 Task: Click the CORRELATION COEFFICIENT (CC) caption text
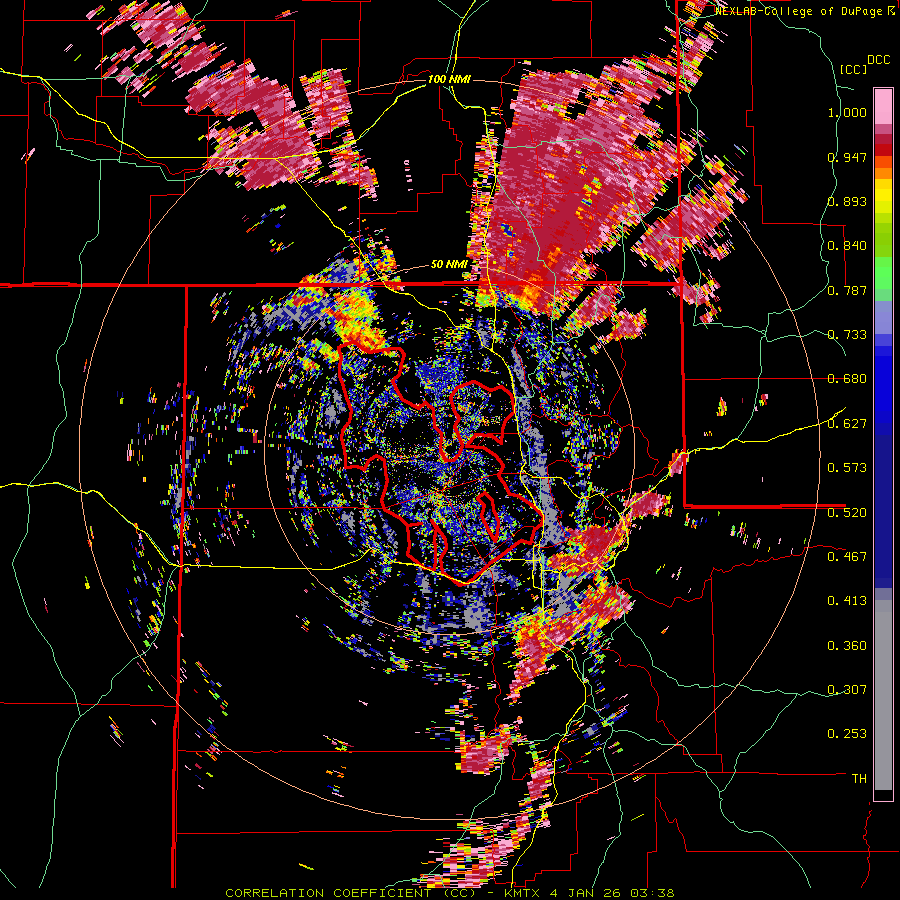[351, 893]
